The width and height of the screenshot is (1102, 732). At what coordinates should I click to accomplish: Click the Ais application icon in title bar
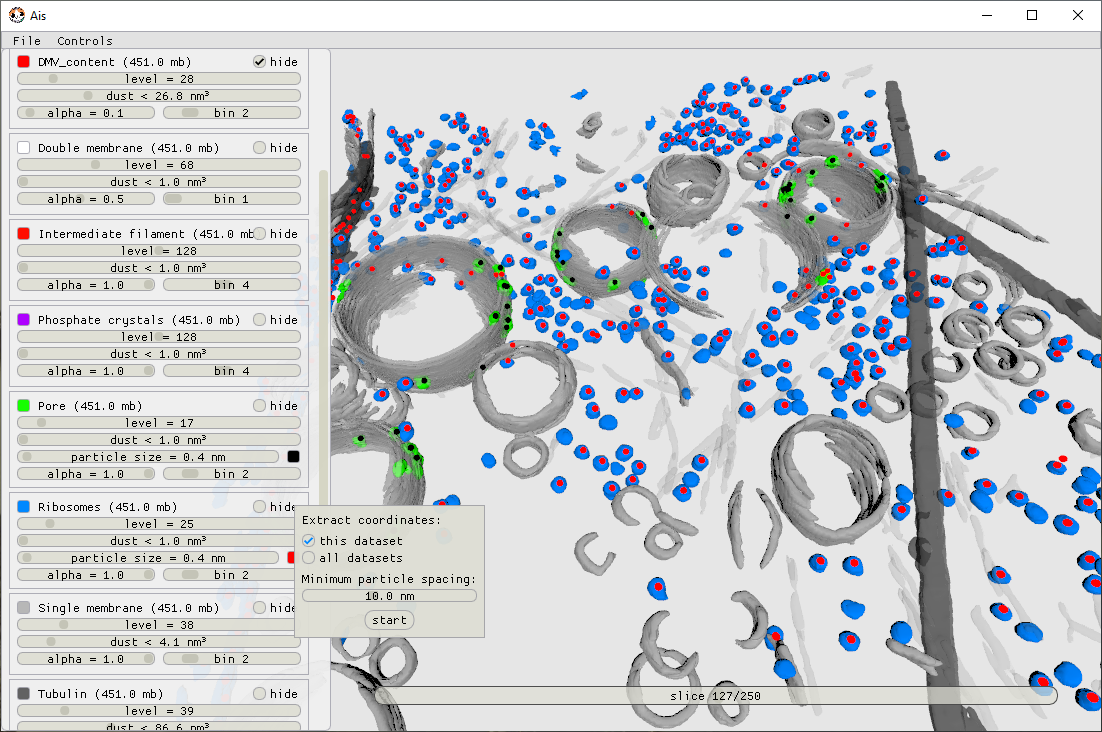point(17,15)
